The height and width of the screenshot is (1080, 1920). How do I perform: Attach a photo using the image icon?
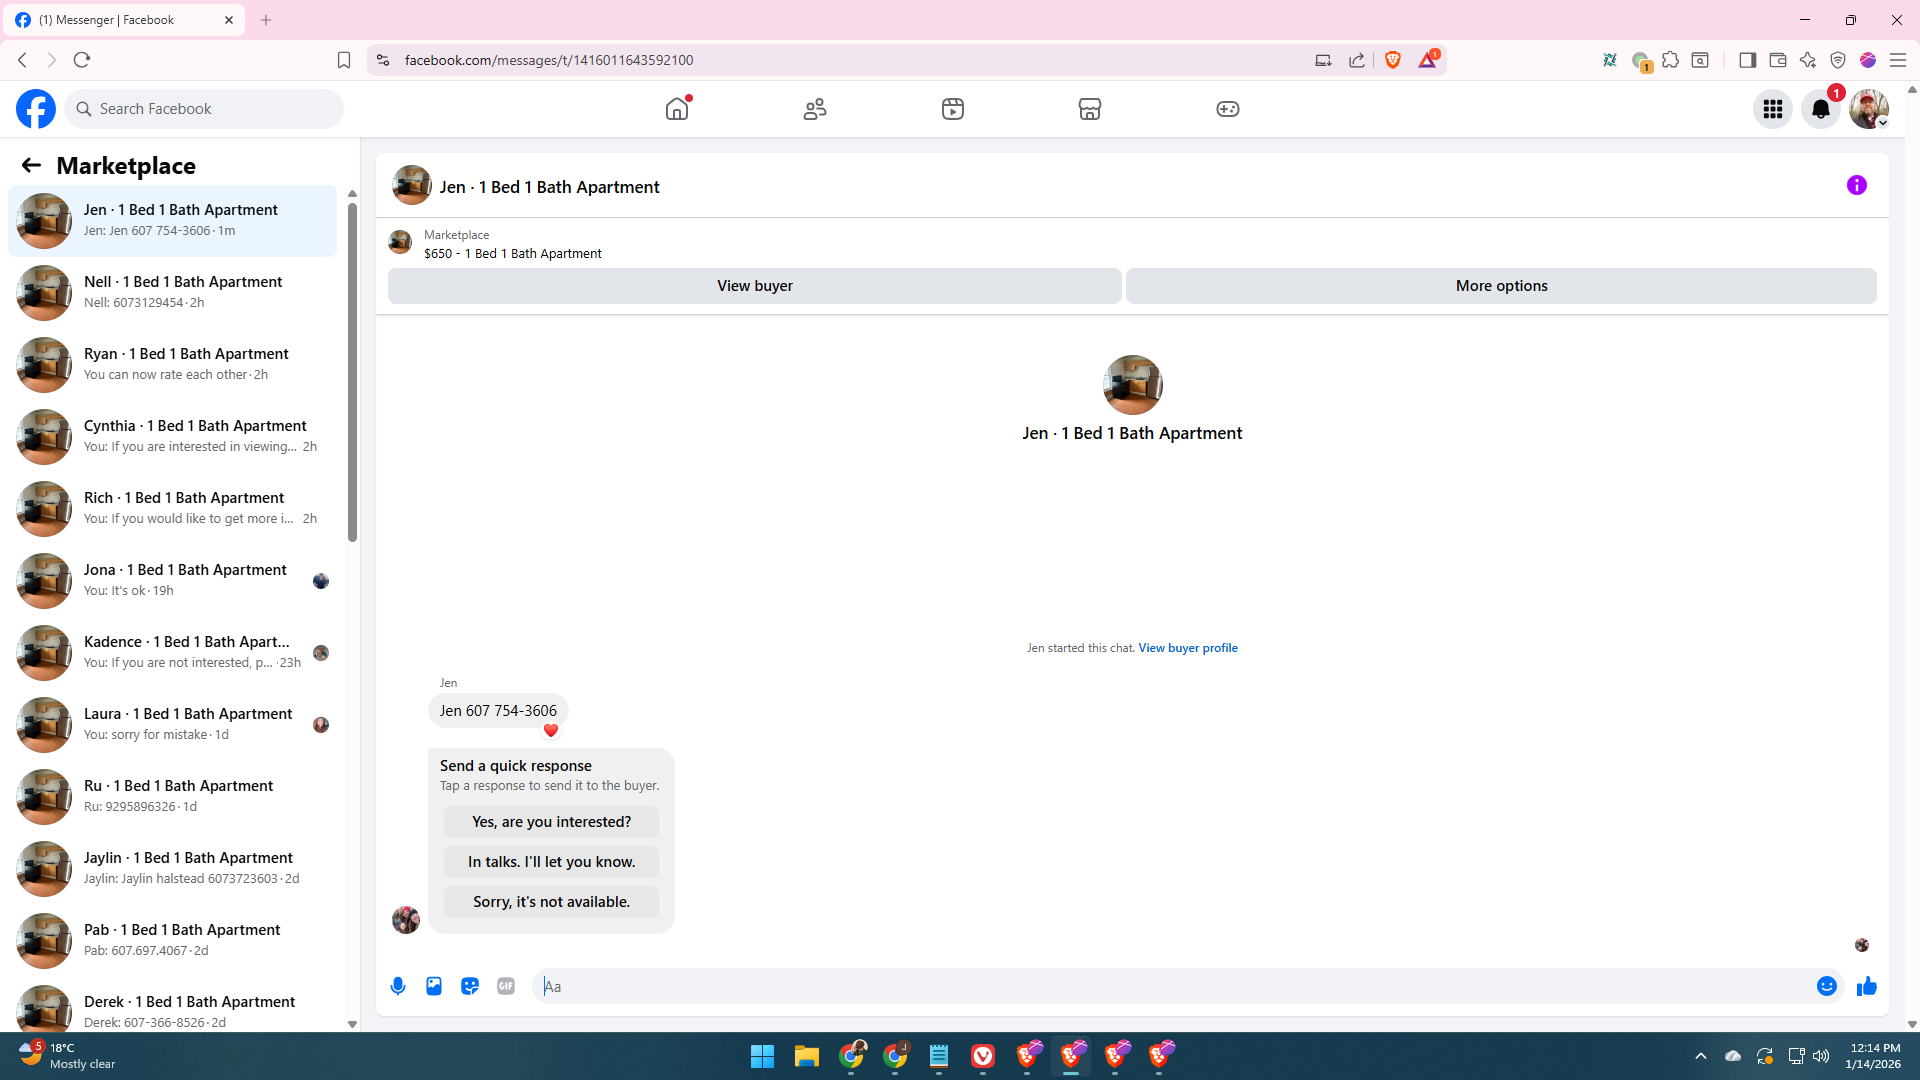pos(434,986)
